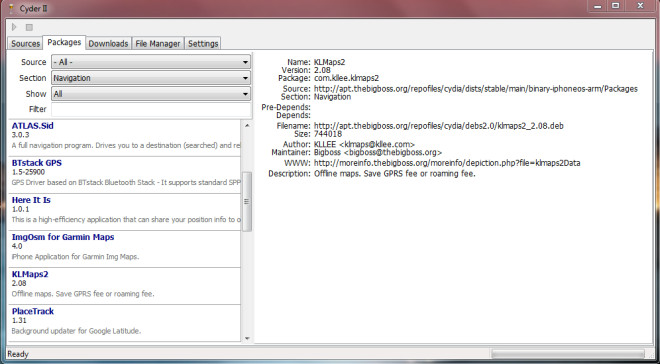Click the WWW depiction.php URL
The width and height of the screenshot is (660, 364).
[x=447, y=163]
